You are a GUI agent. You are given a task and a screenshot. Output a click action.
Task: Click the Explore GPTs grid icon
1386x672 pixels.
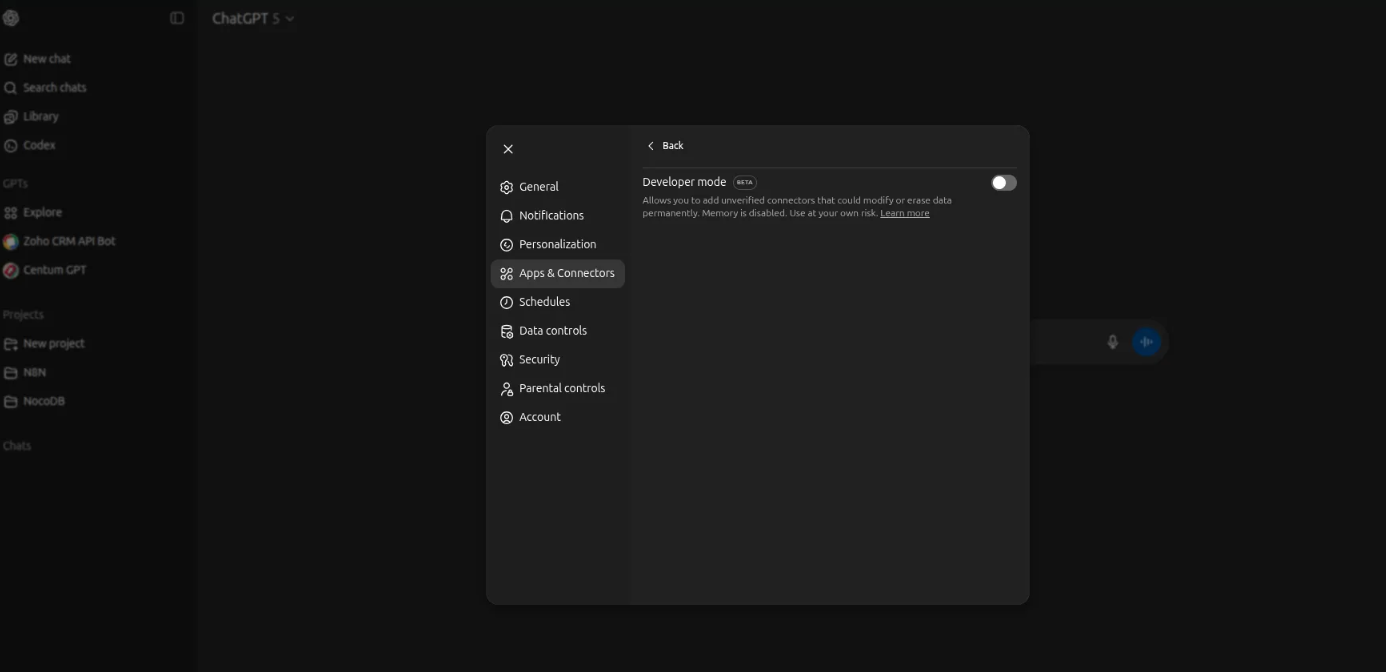(x=11, y=213)
